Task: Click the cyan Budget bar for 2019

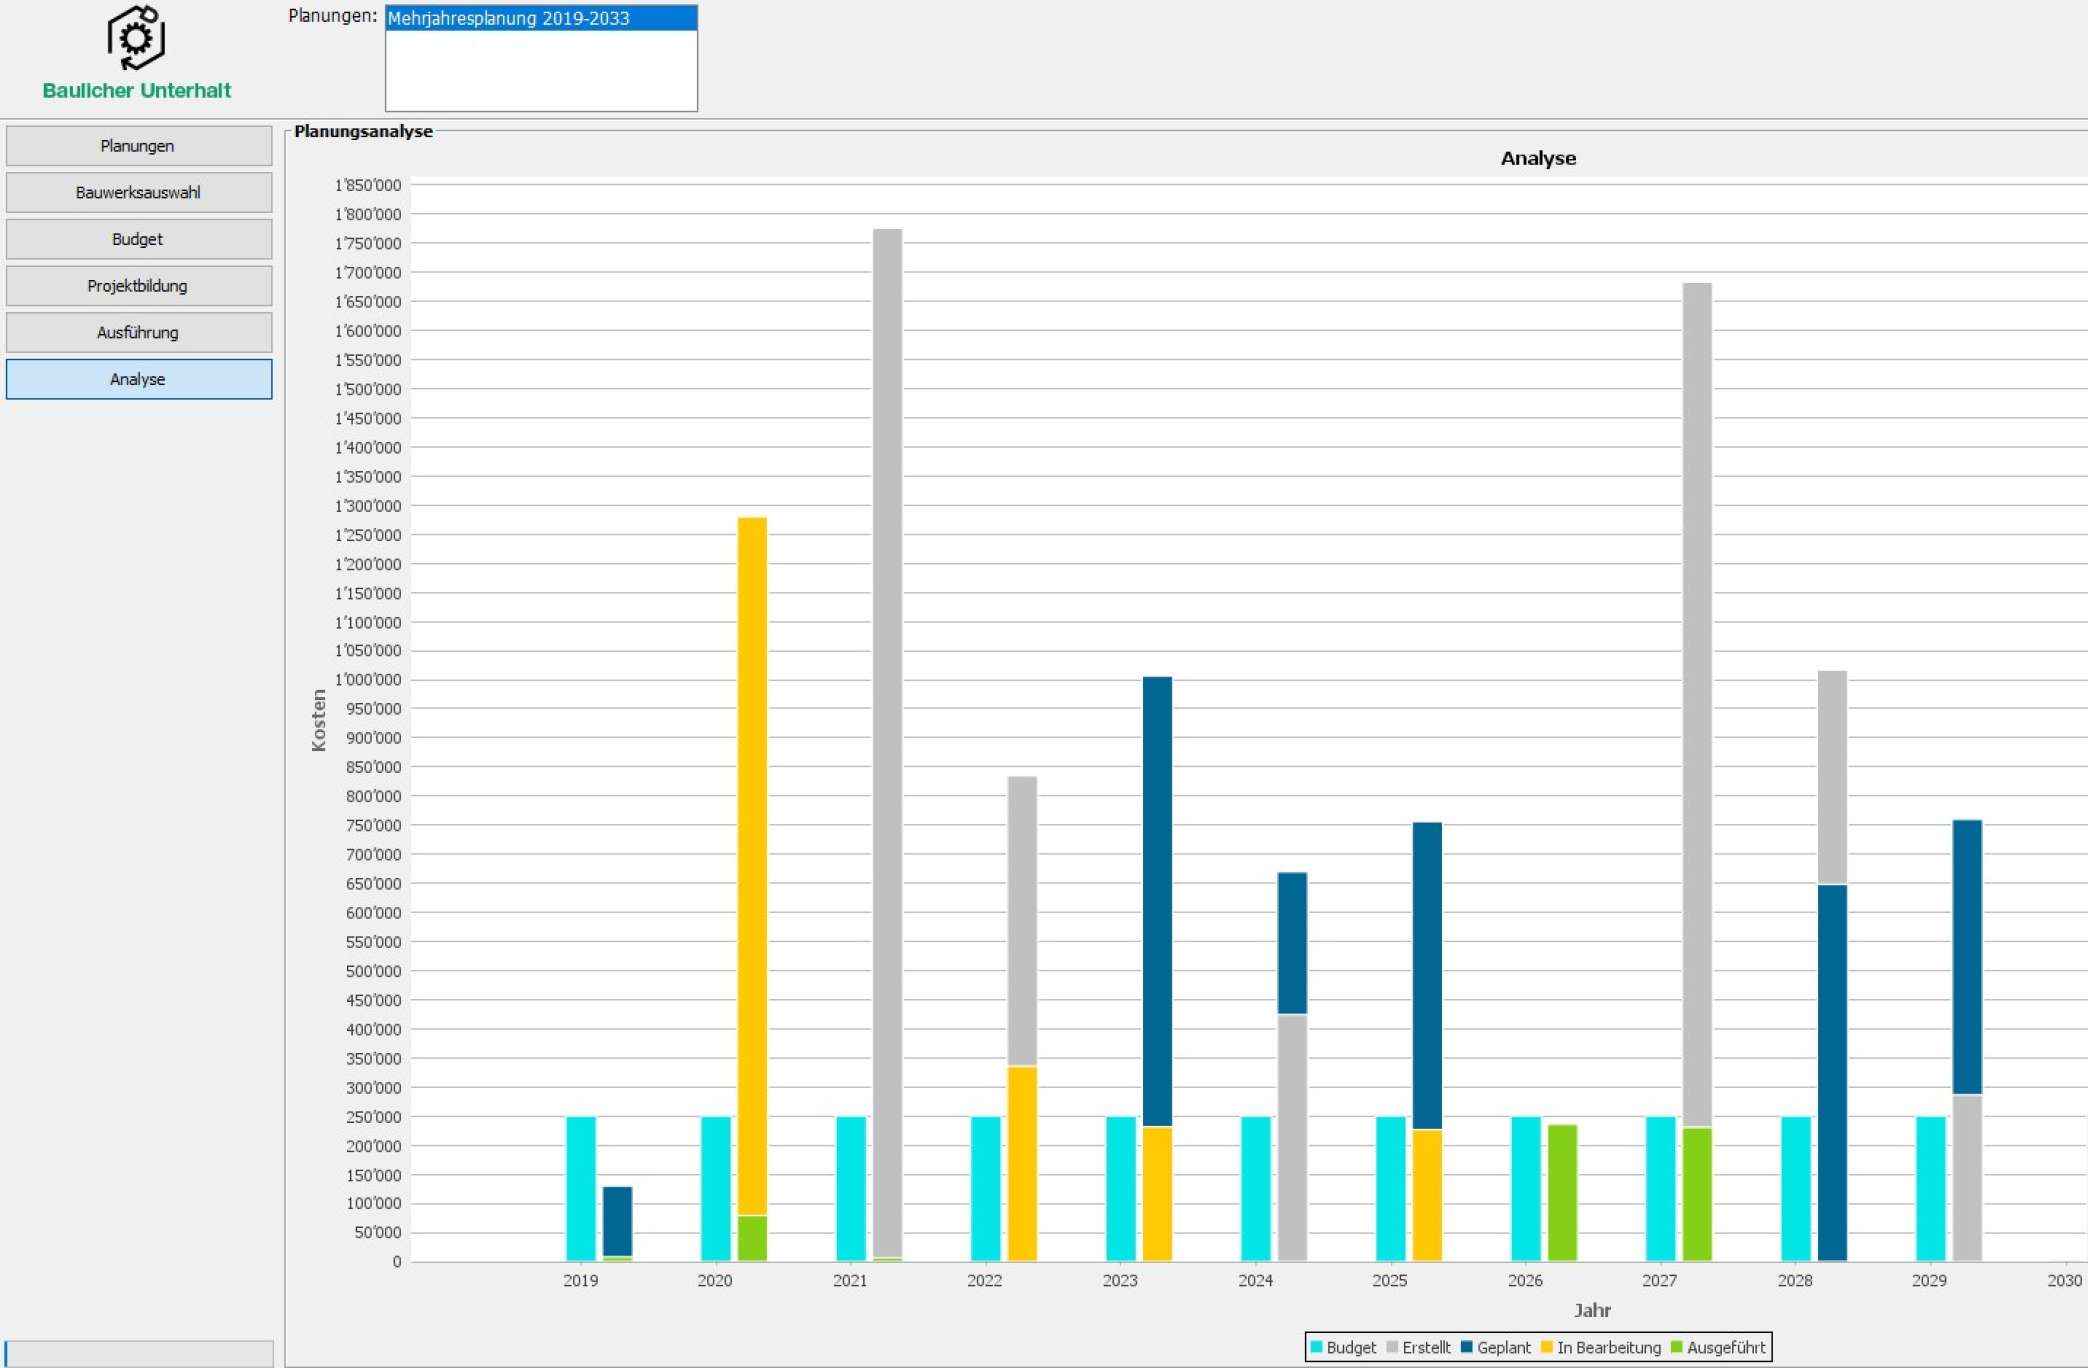Action: click(x=581, y=1188)
